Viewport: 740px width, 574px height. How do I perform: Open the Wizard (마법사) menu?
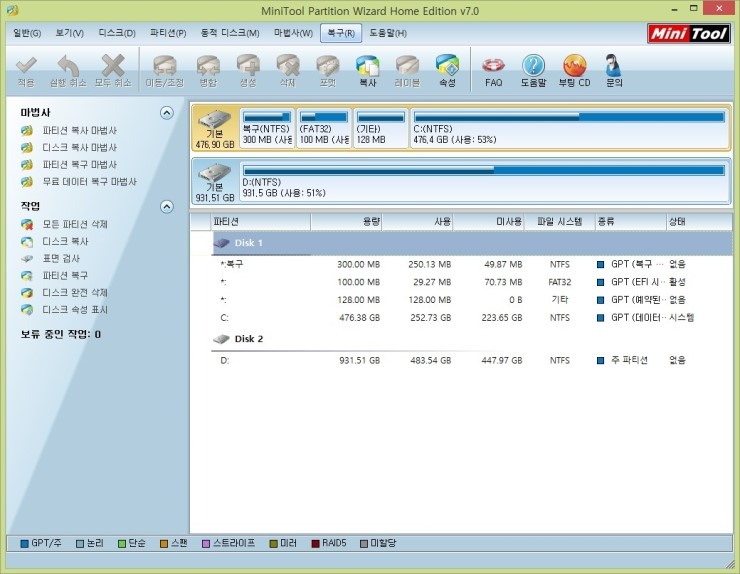(x=293, y=33)
